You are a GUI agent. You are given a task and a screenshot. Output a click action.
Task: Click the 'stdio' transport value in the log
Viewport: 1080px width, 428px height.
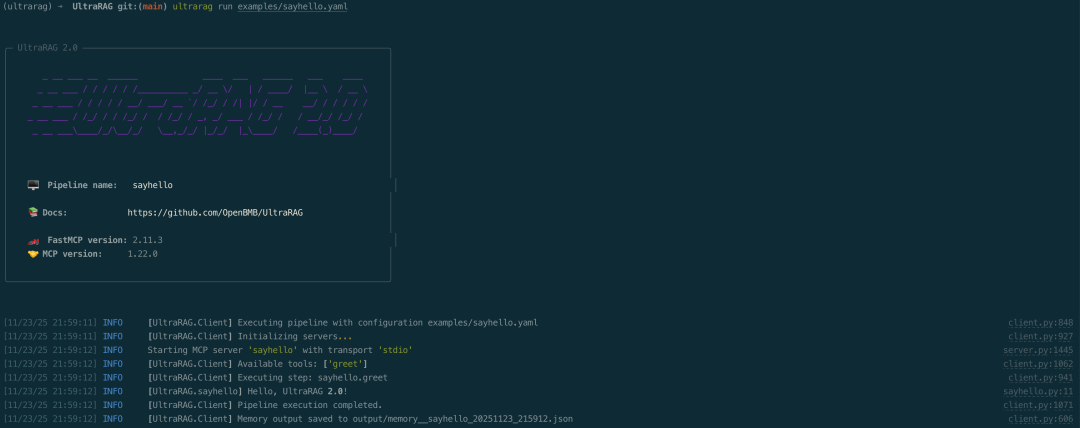coord(395,350)
